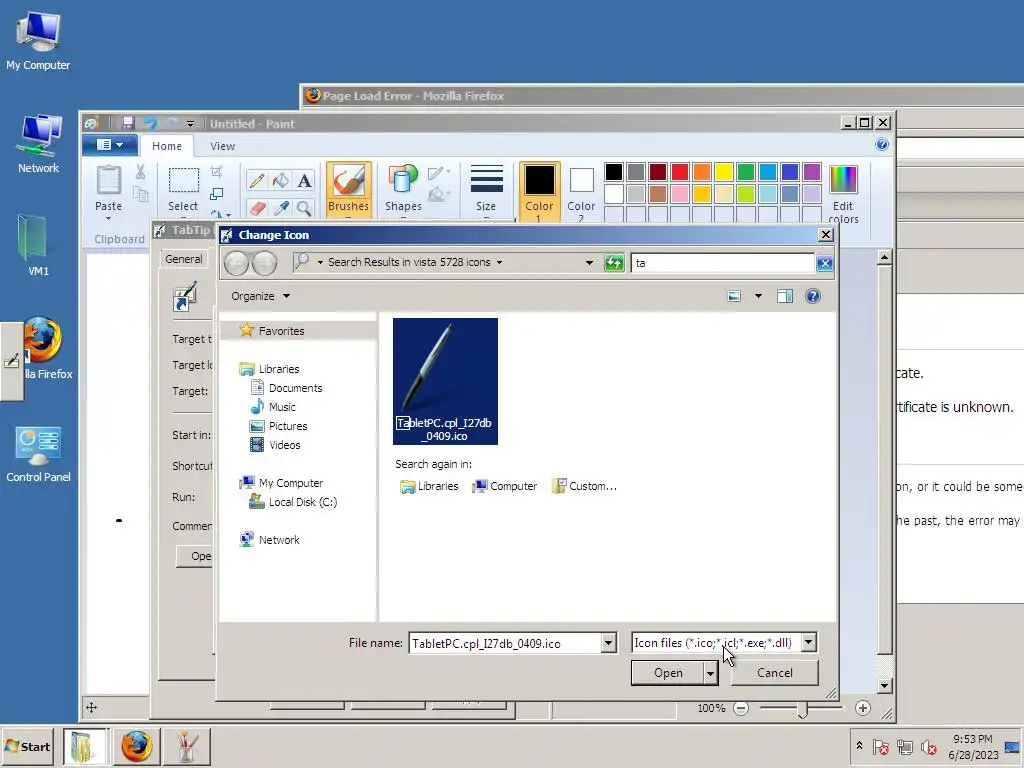Open the Shapes gallery in Paint
1024x768 pixels.
click(x=403, y=189)
